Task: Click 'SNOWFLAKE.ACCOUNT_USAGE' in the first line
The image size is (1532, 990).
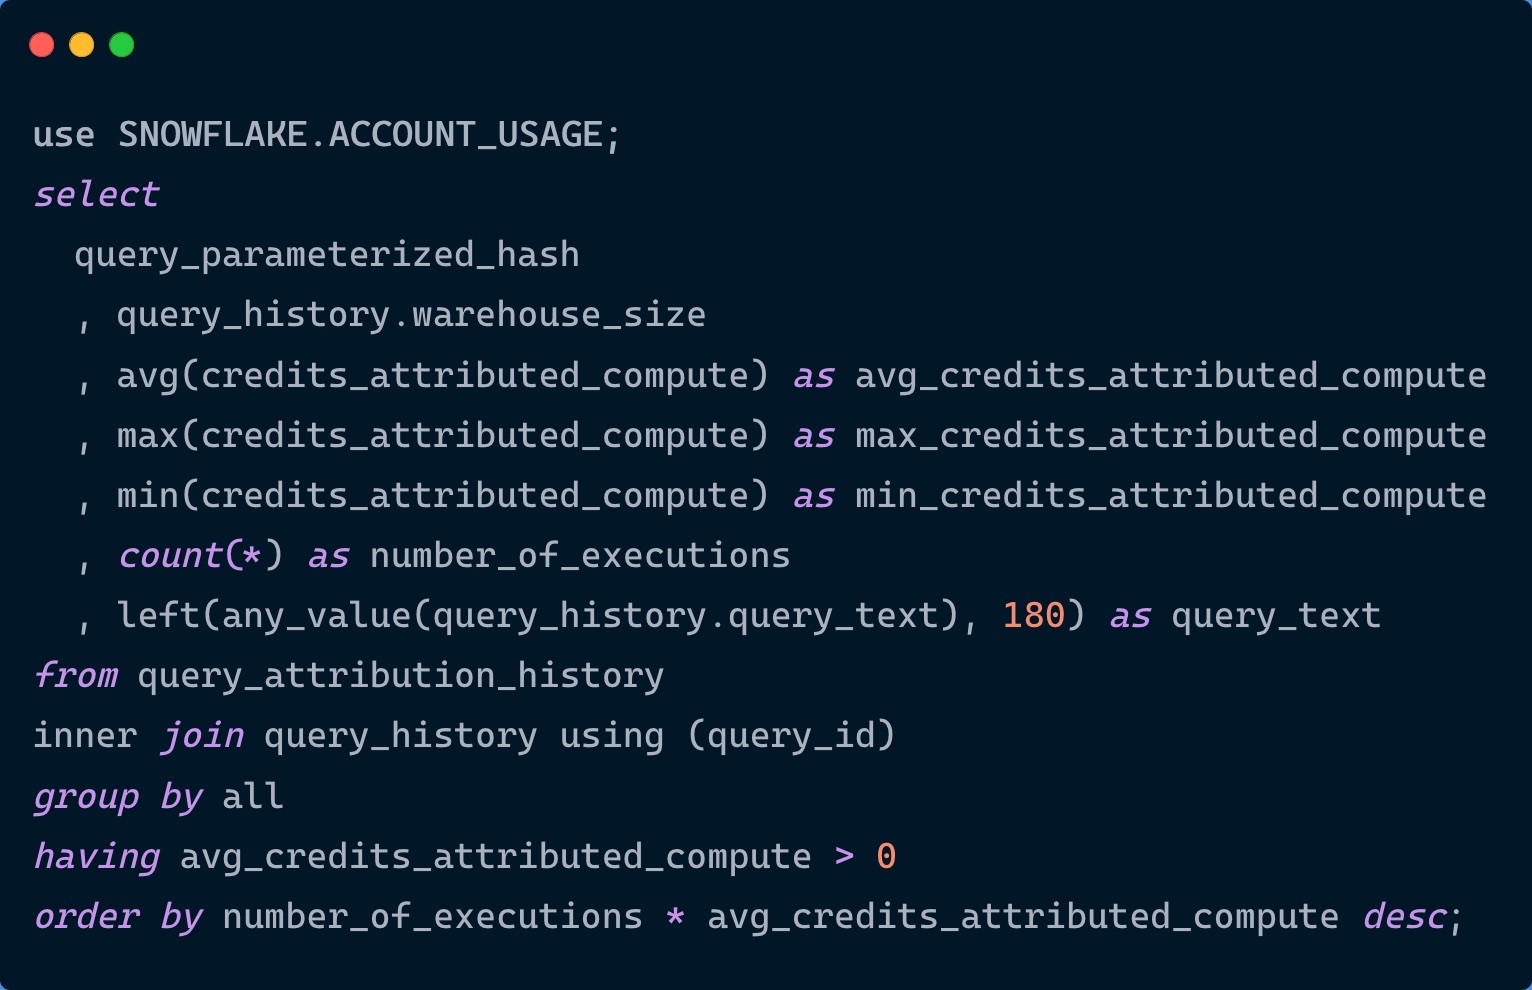Action: [360, 134]
